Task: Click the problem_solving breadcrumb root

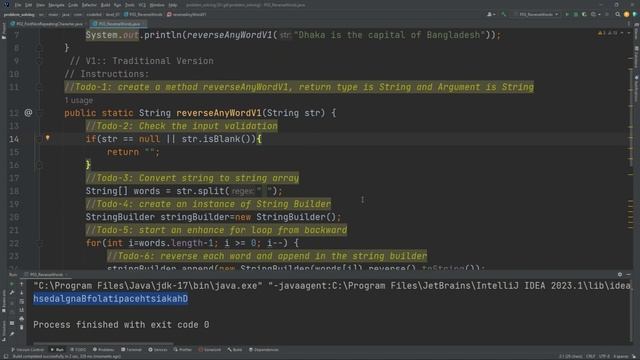Action: tap(19, 15)
